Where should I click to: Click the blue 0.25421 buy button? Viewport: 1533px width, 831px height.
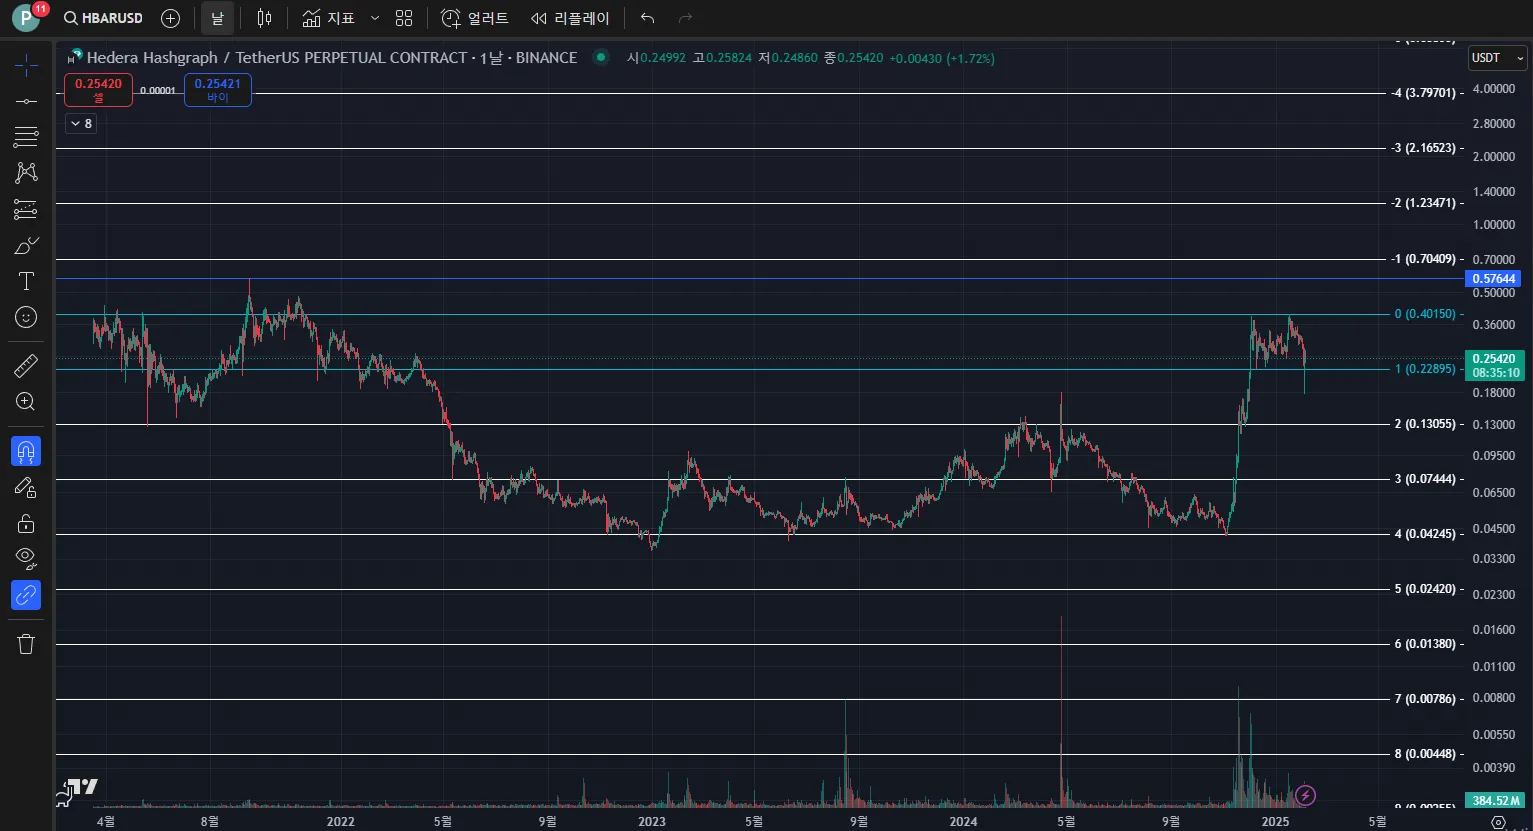pyautogui.click(x=218, y=90)
